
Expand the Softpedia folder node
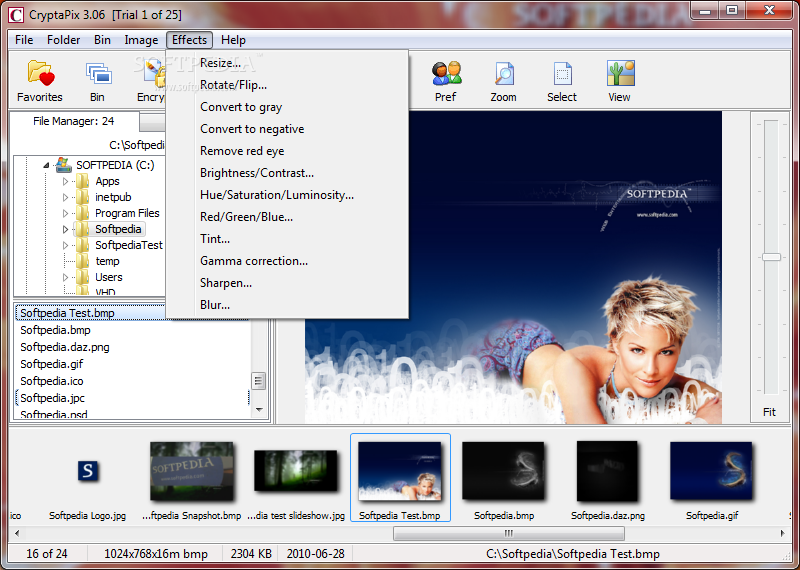point(65,229)
